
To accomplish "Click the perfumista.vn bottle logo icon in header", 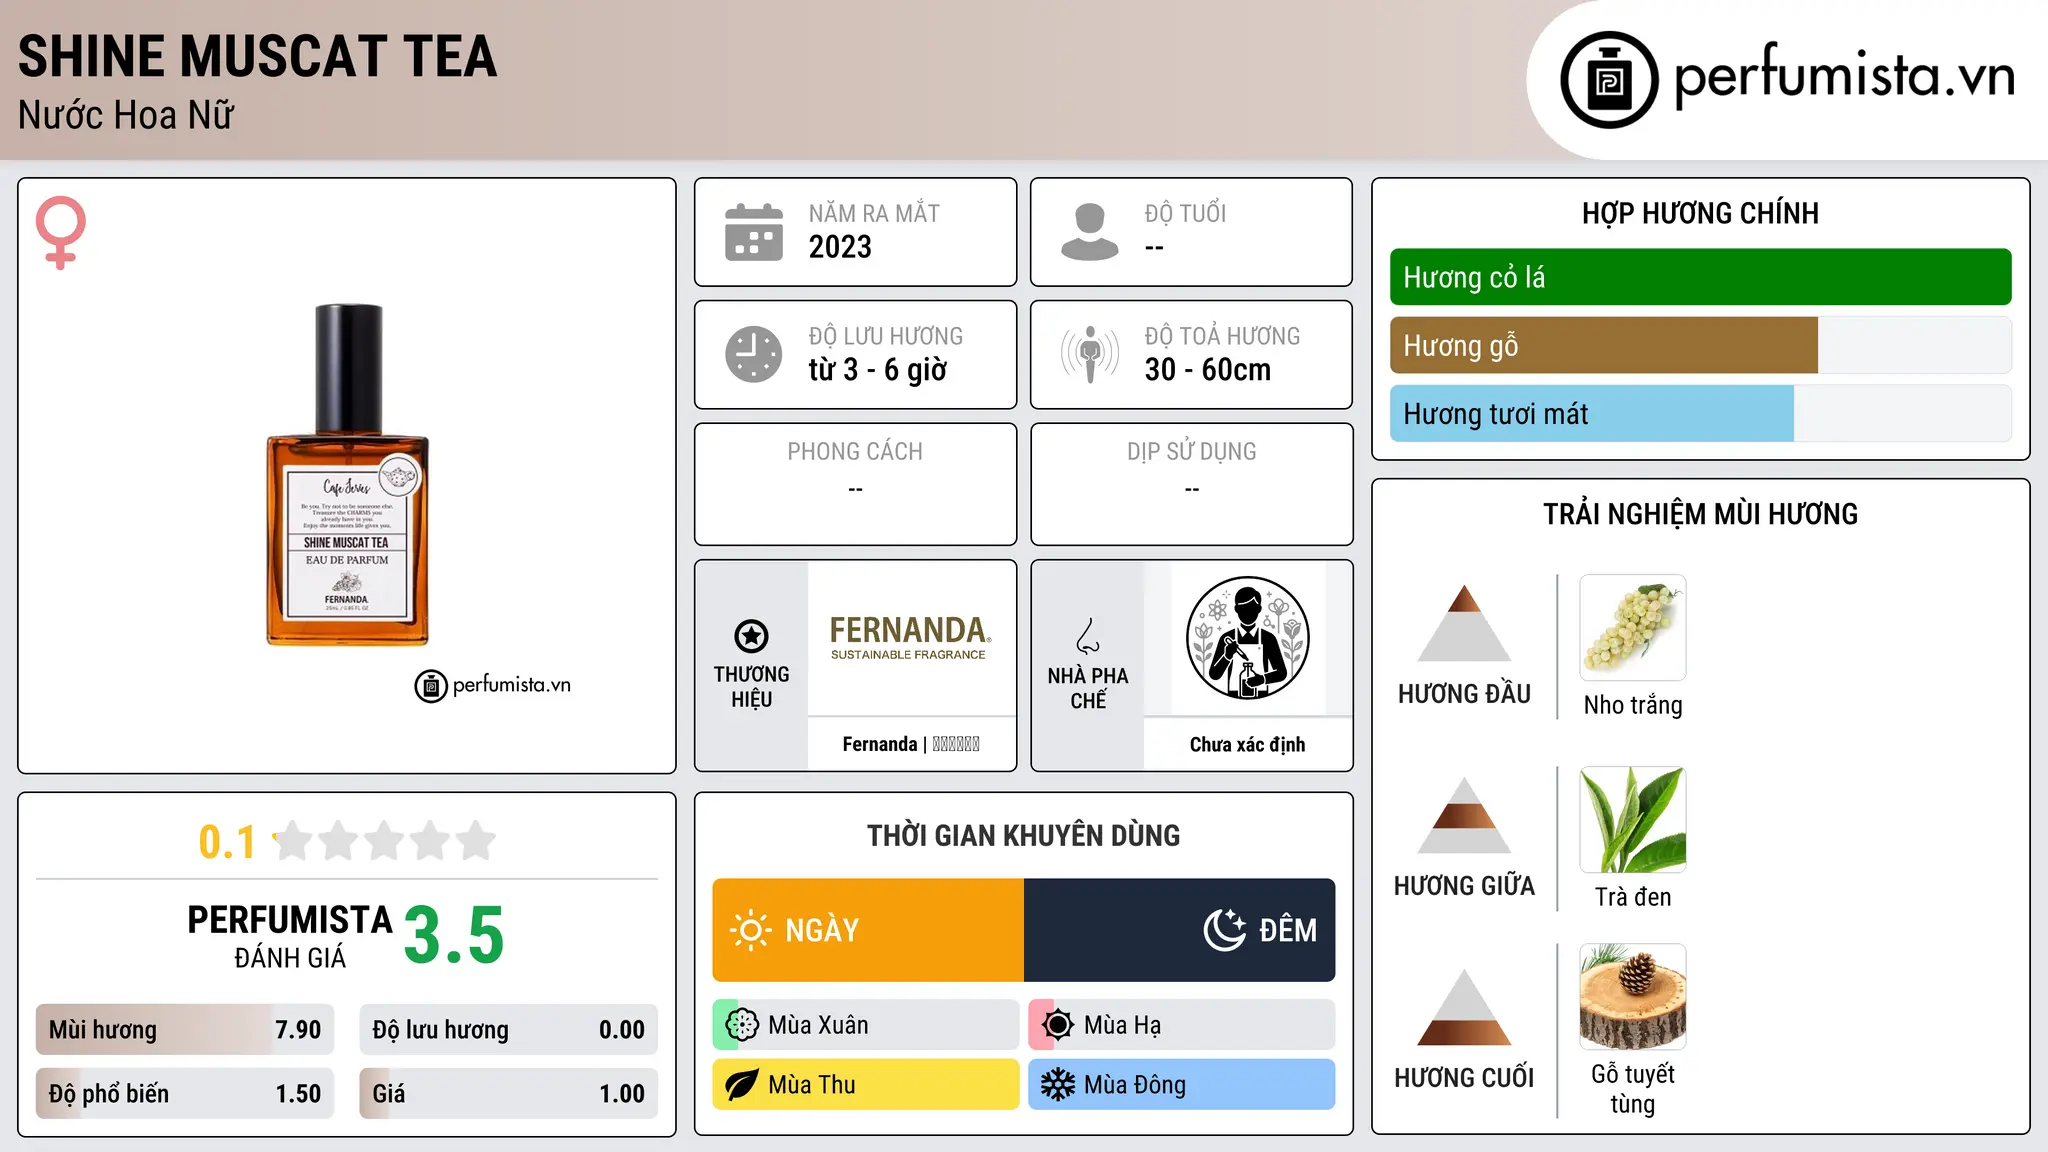I will [1609, 80].
